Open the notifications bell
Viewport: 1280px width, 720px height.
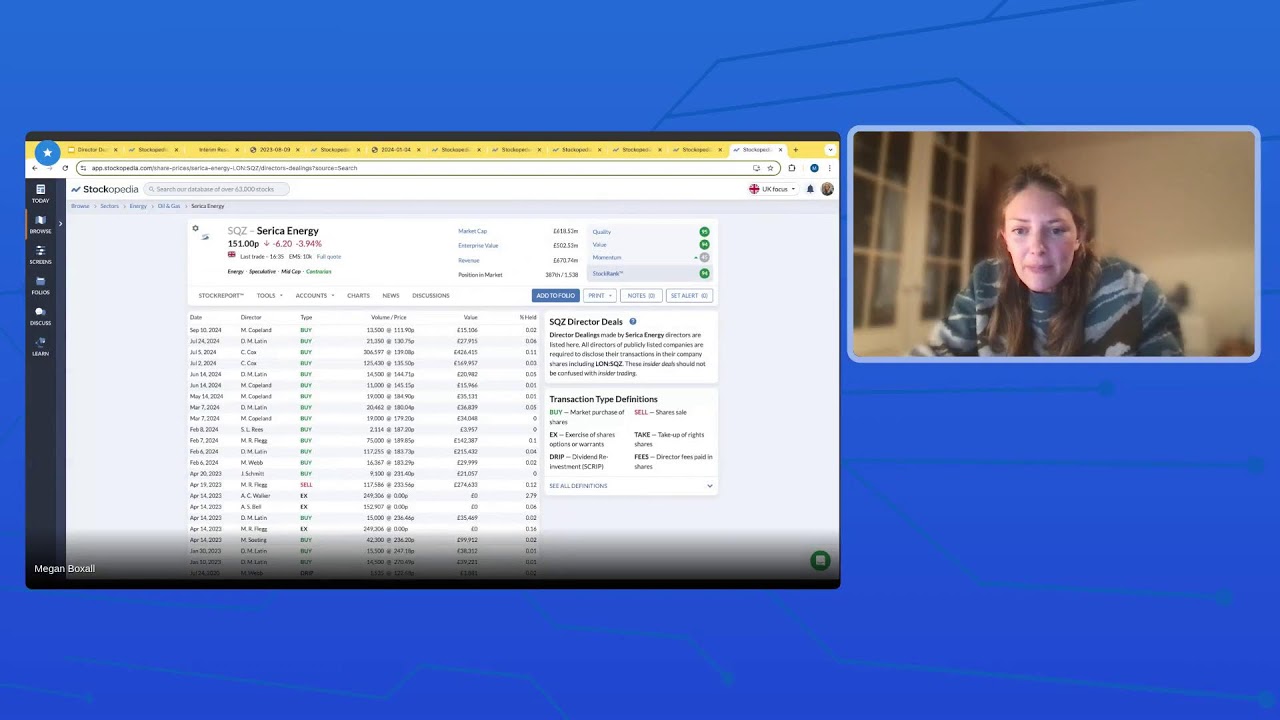810,189
